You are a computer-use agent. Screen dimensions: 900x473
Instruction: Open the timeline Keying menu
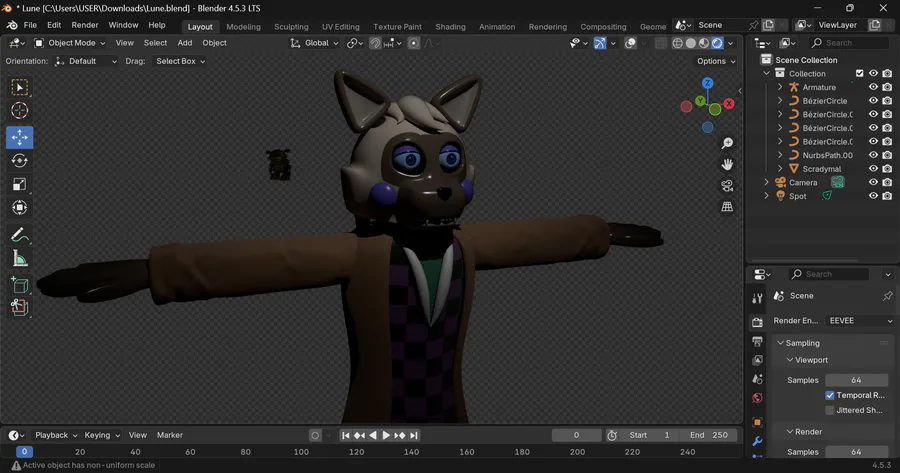(102, 435)
